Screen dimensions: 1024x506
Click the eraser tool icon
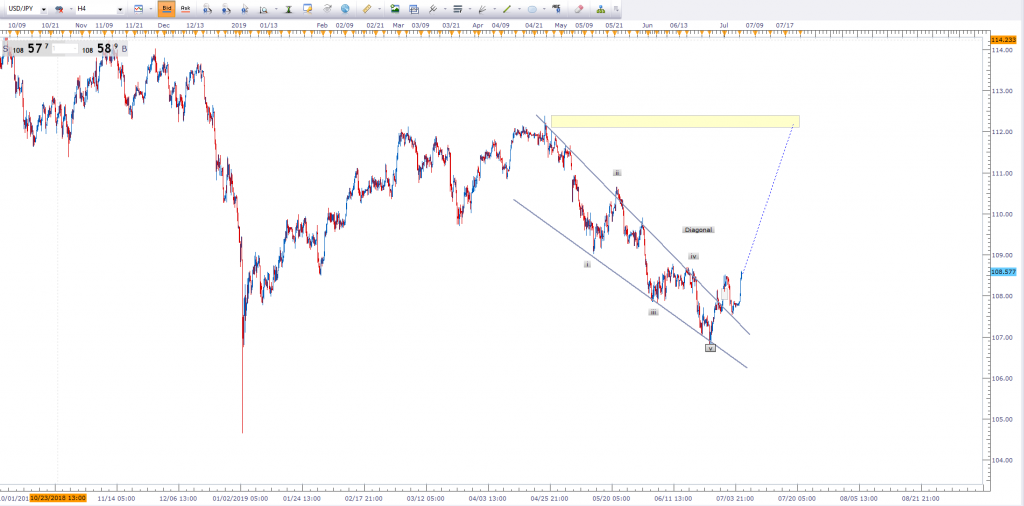[x=579, y=8]
